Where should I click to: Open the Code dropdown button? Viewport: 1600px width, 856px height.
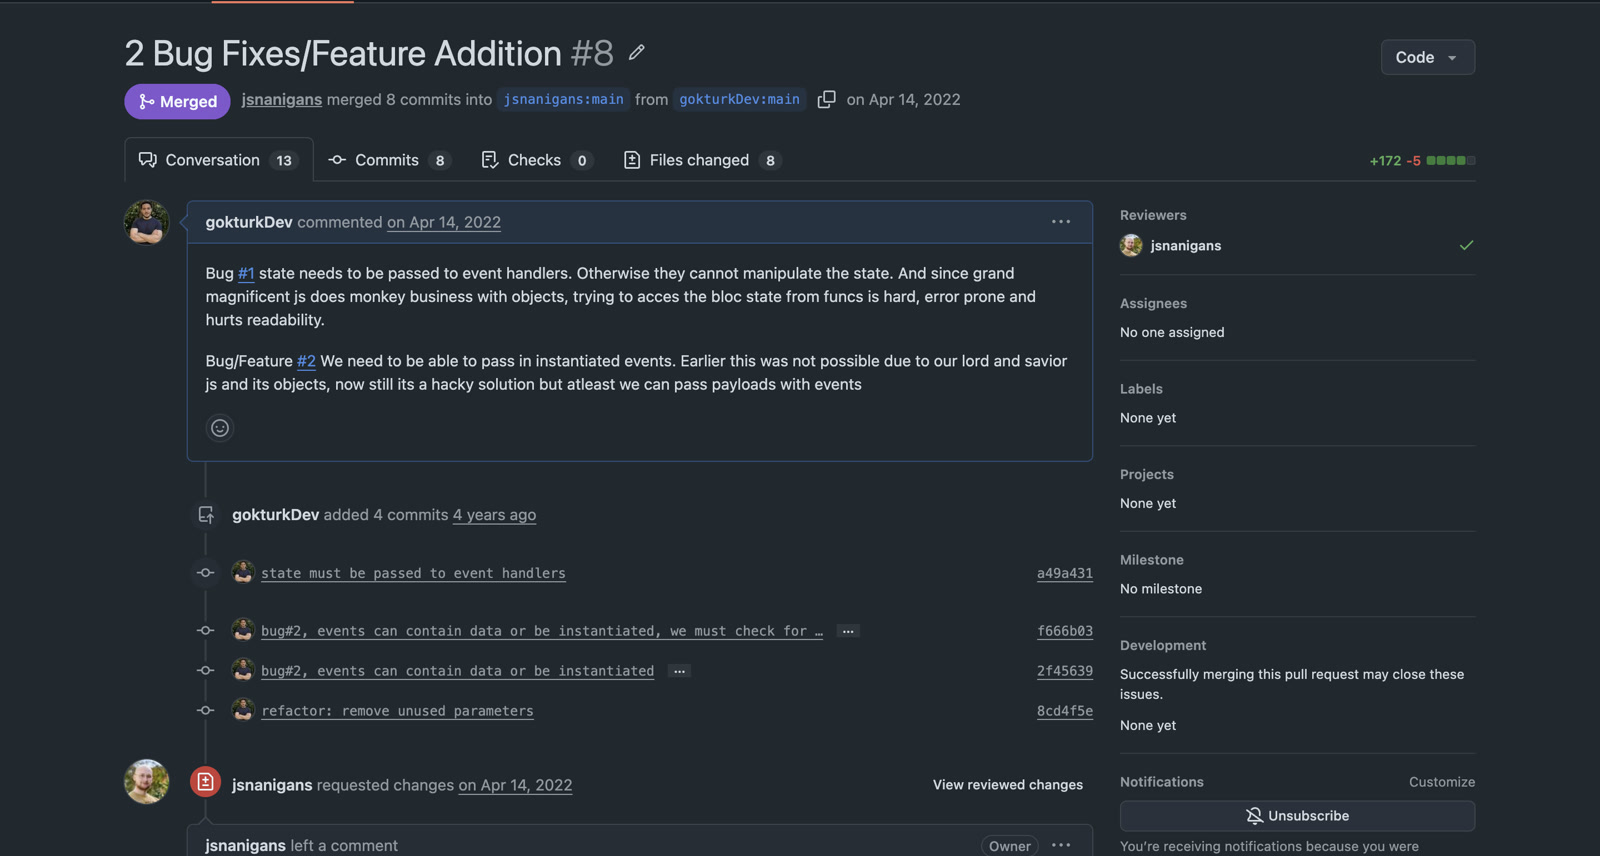tap(1427, 57)
